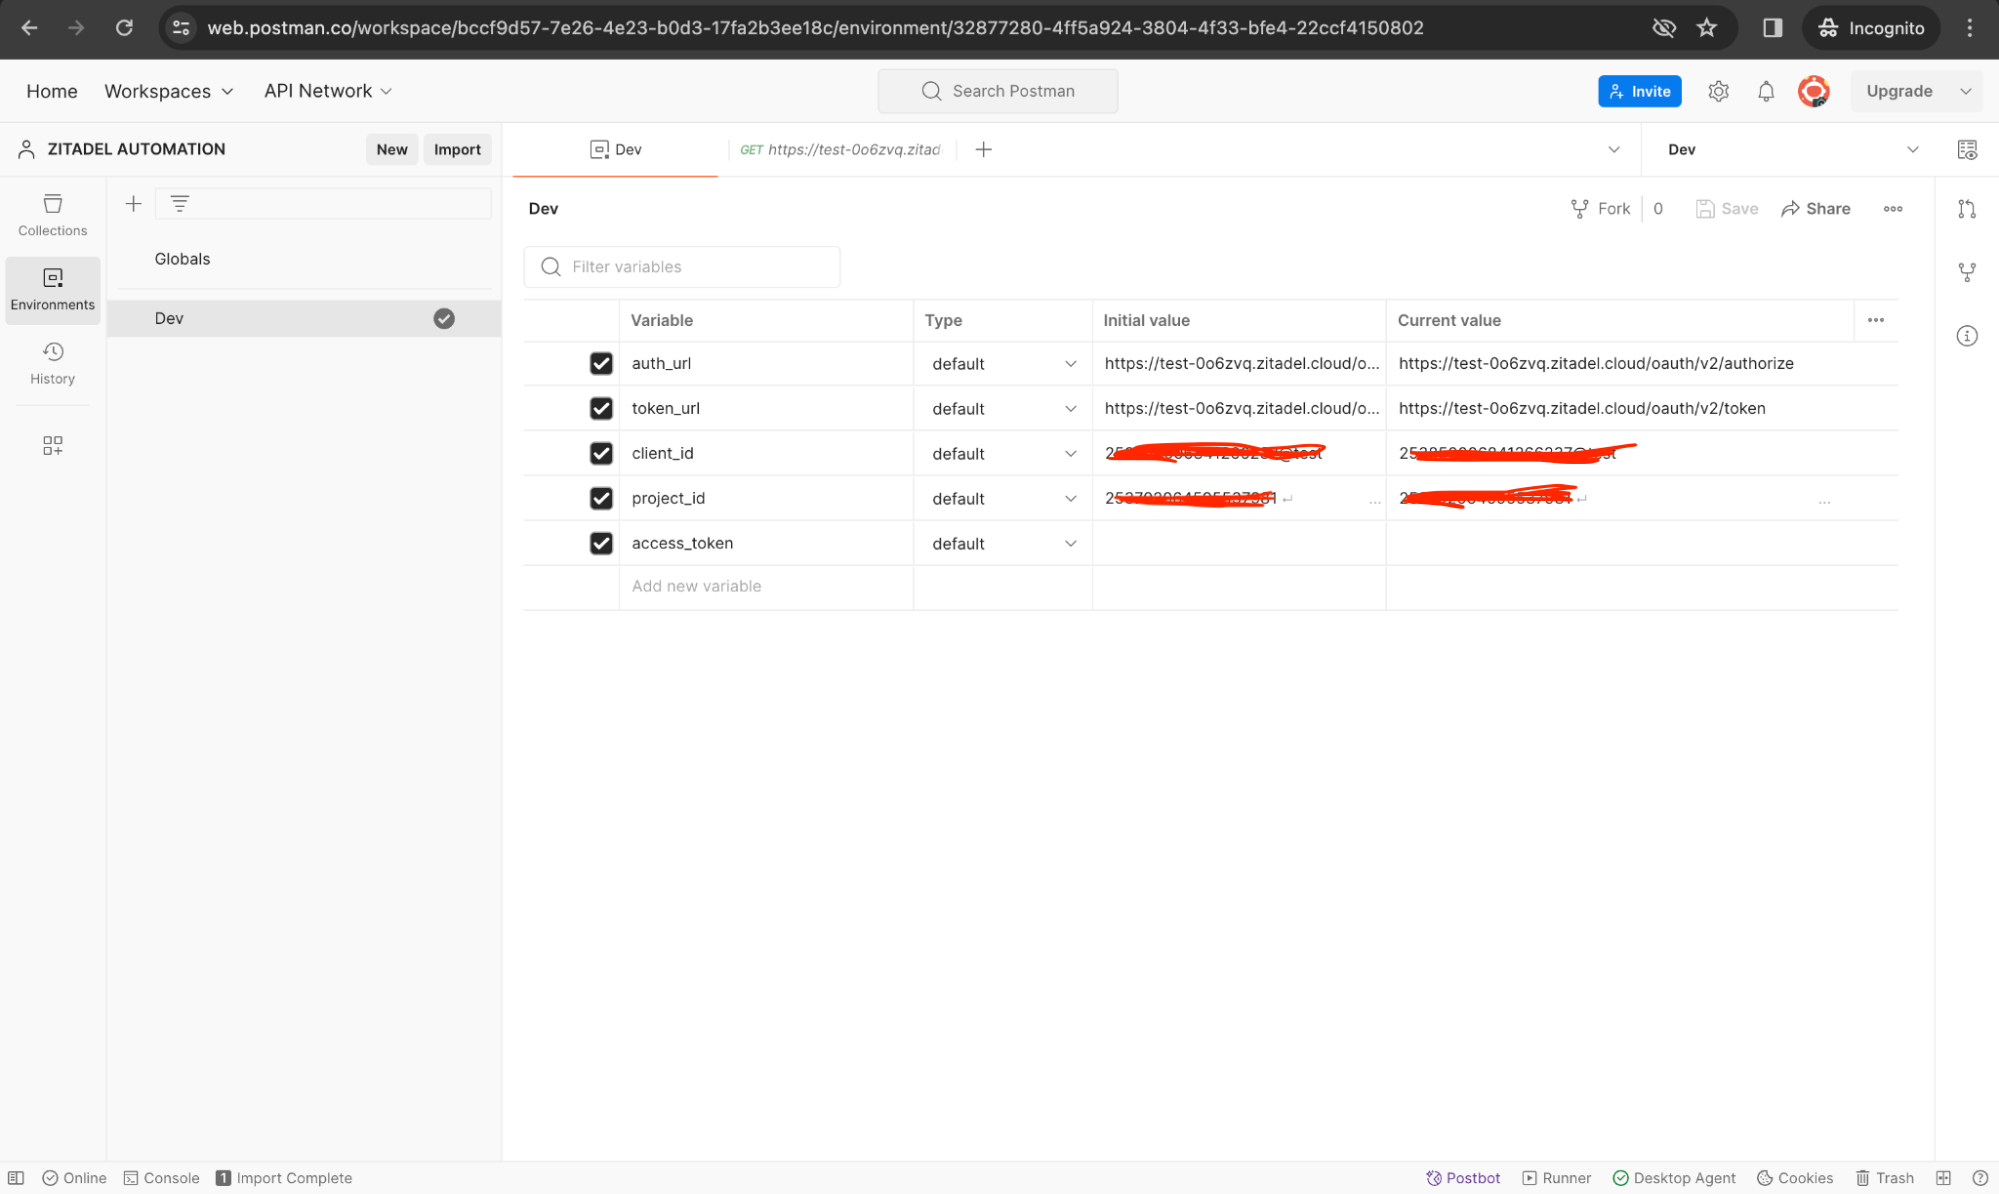This screenshot has width=1999, height=1194.
Task: Select Globals in the environments list
Action: [182, 258]
